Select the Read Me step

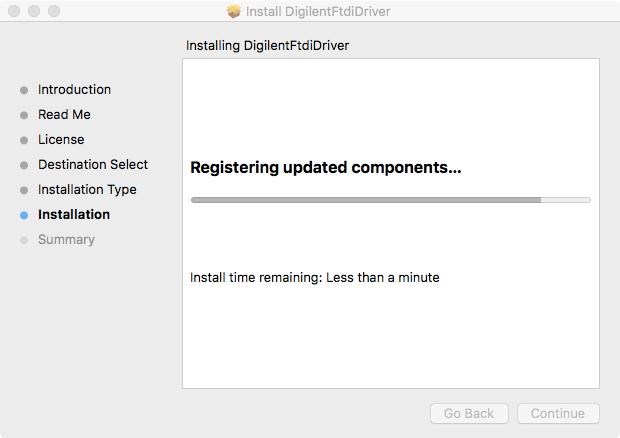click(x=64, y=115)
